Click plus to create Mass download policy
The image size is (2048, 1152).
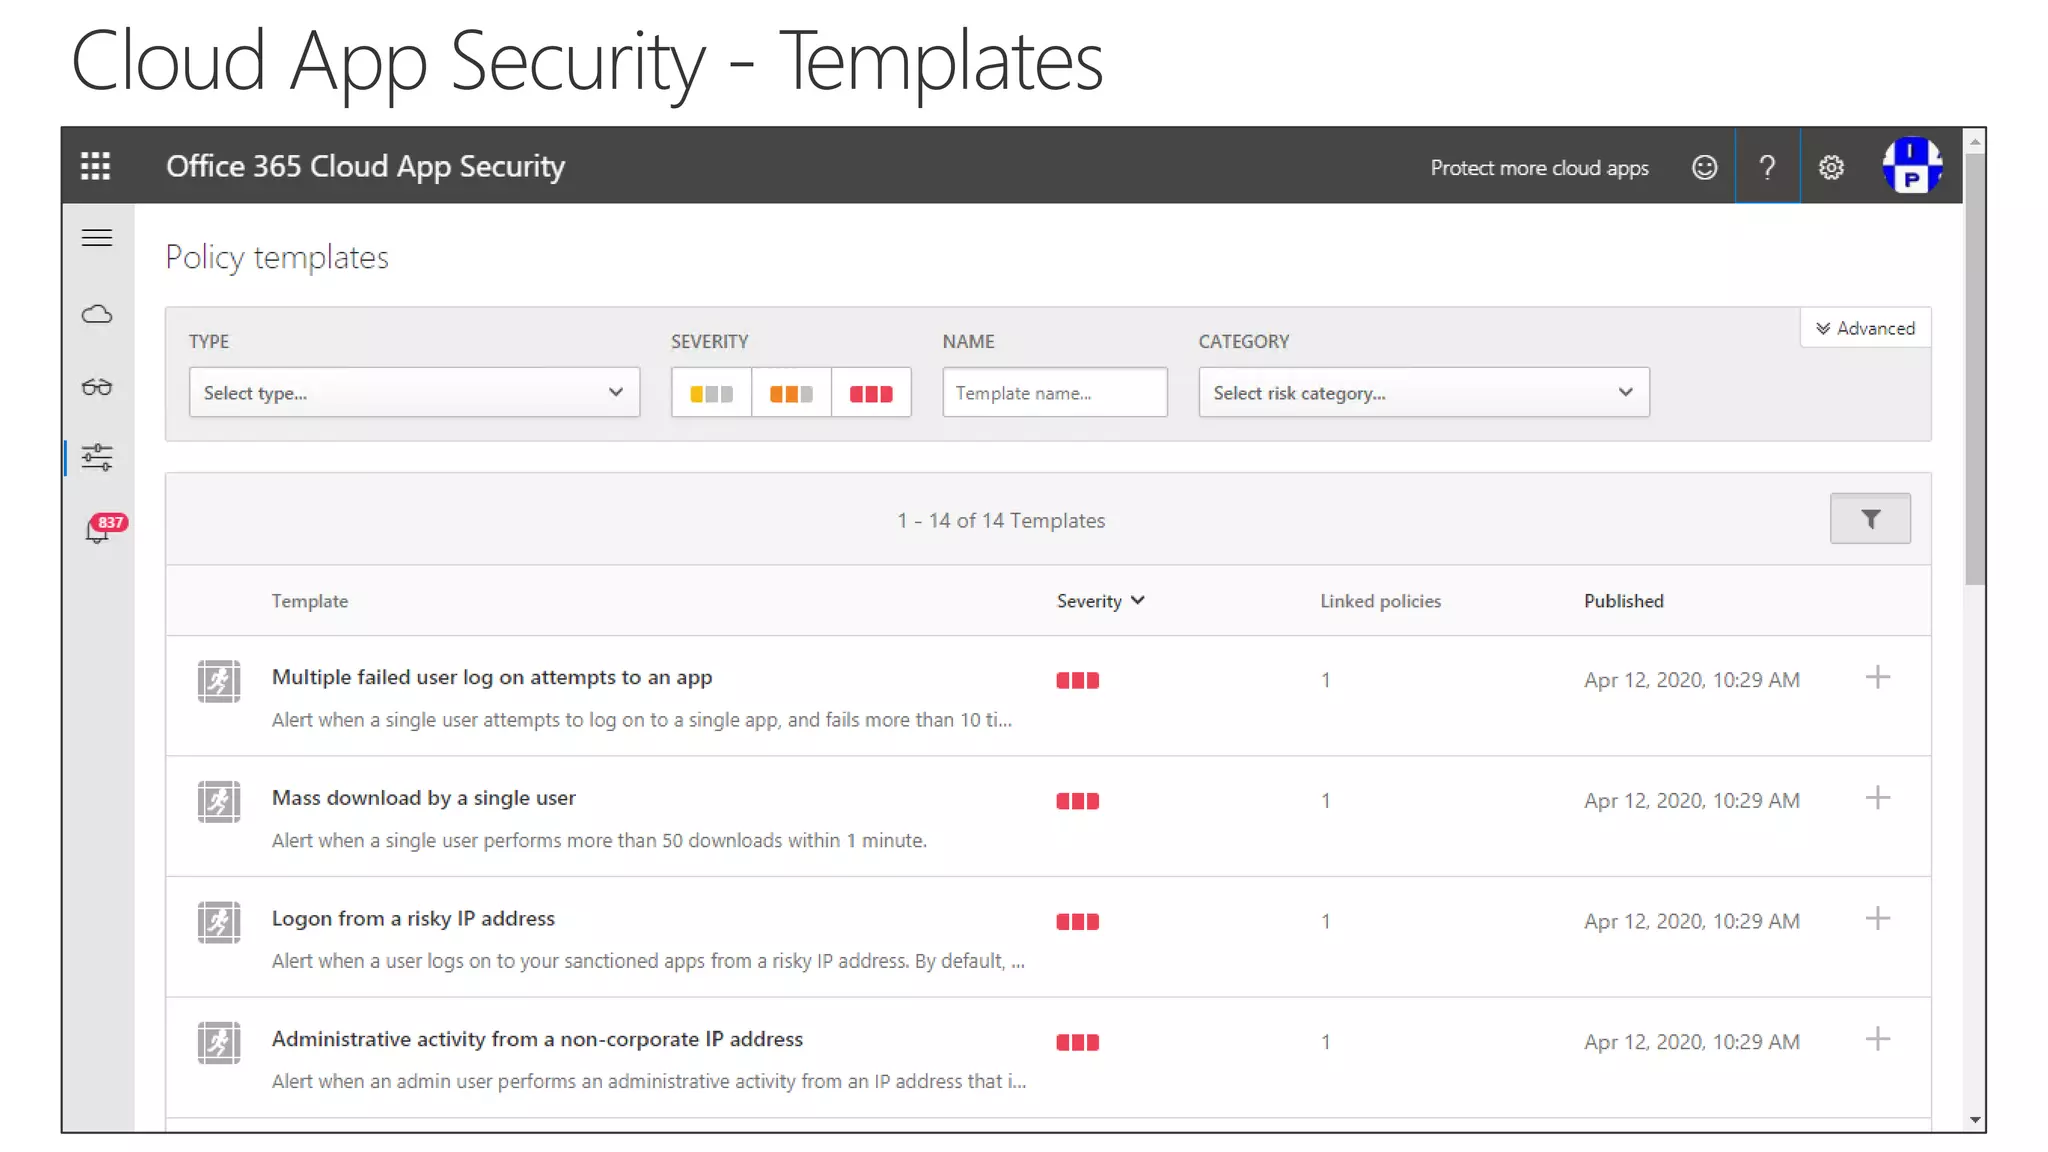click(1877, 798)
